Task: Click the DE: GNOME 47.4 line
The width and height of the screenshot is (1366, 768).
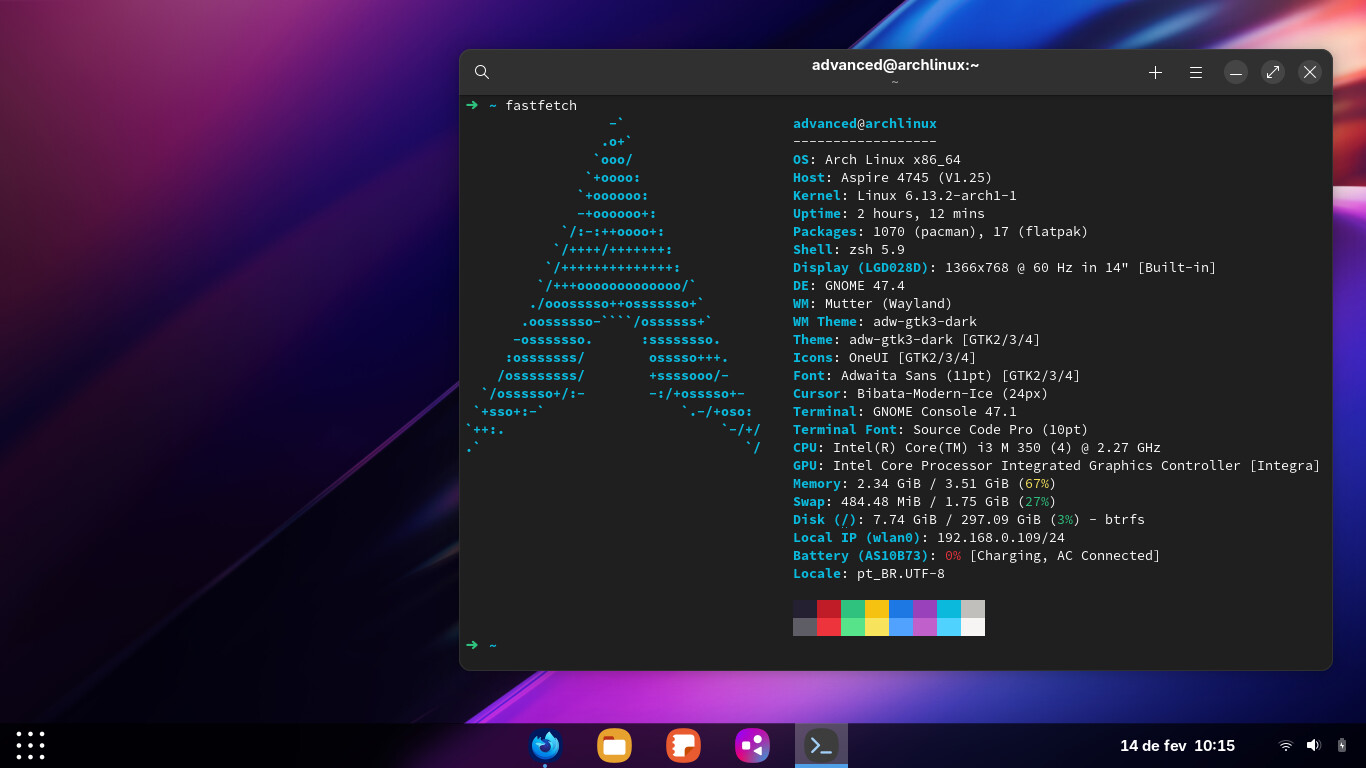Action: tap(849, 285)
